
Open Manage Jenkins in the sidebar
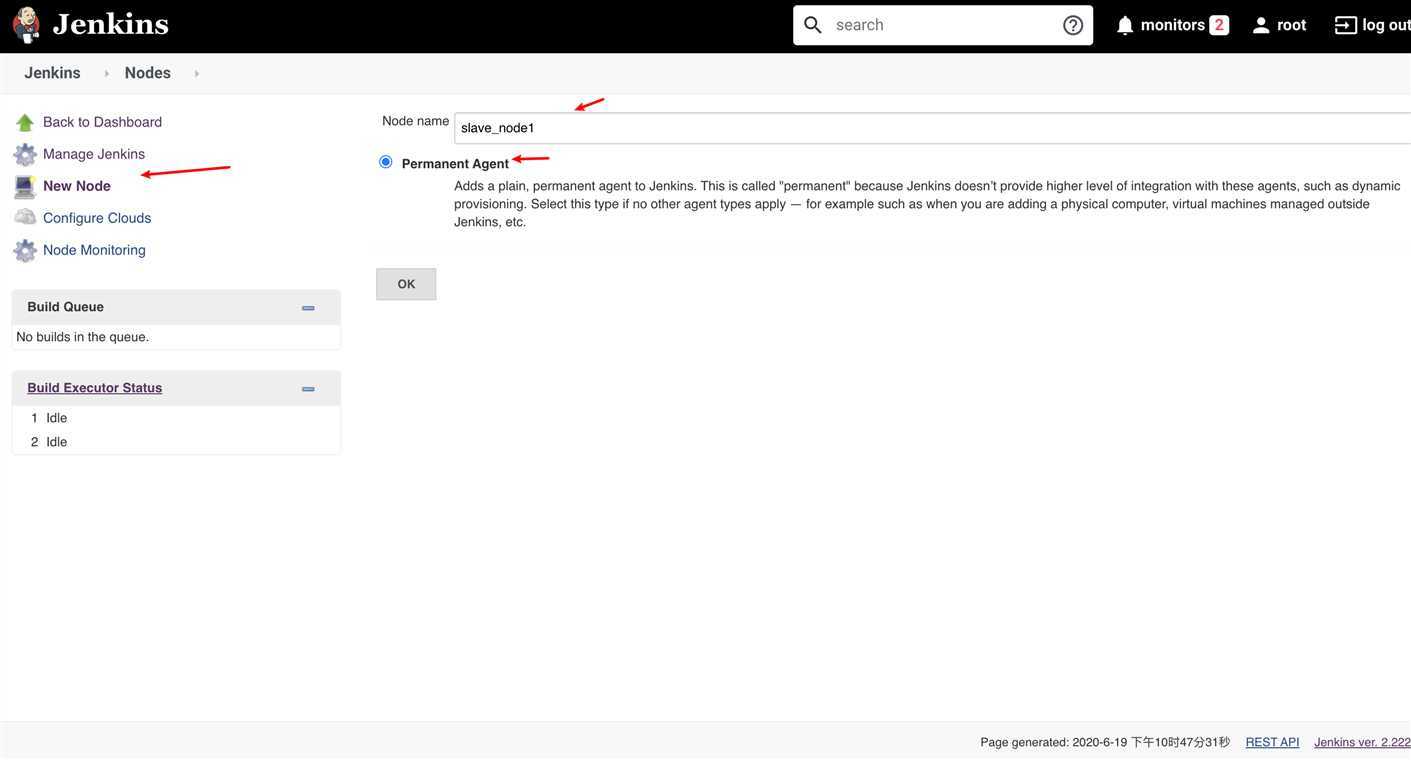[94, 154]
